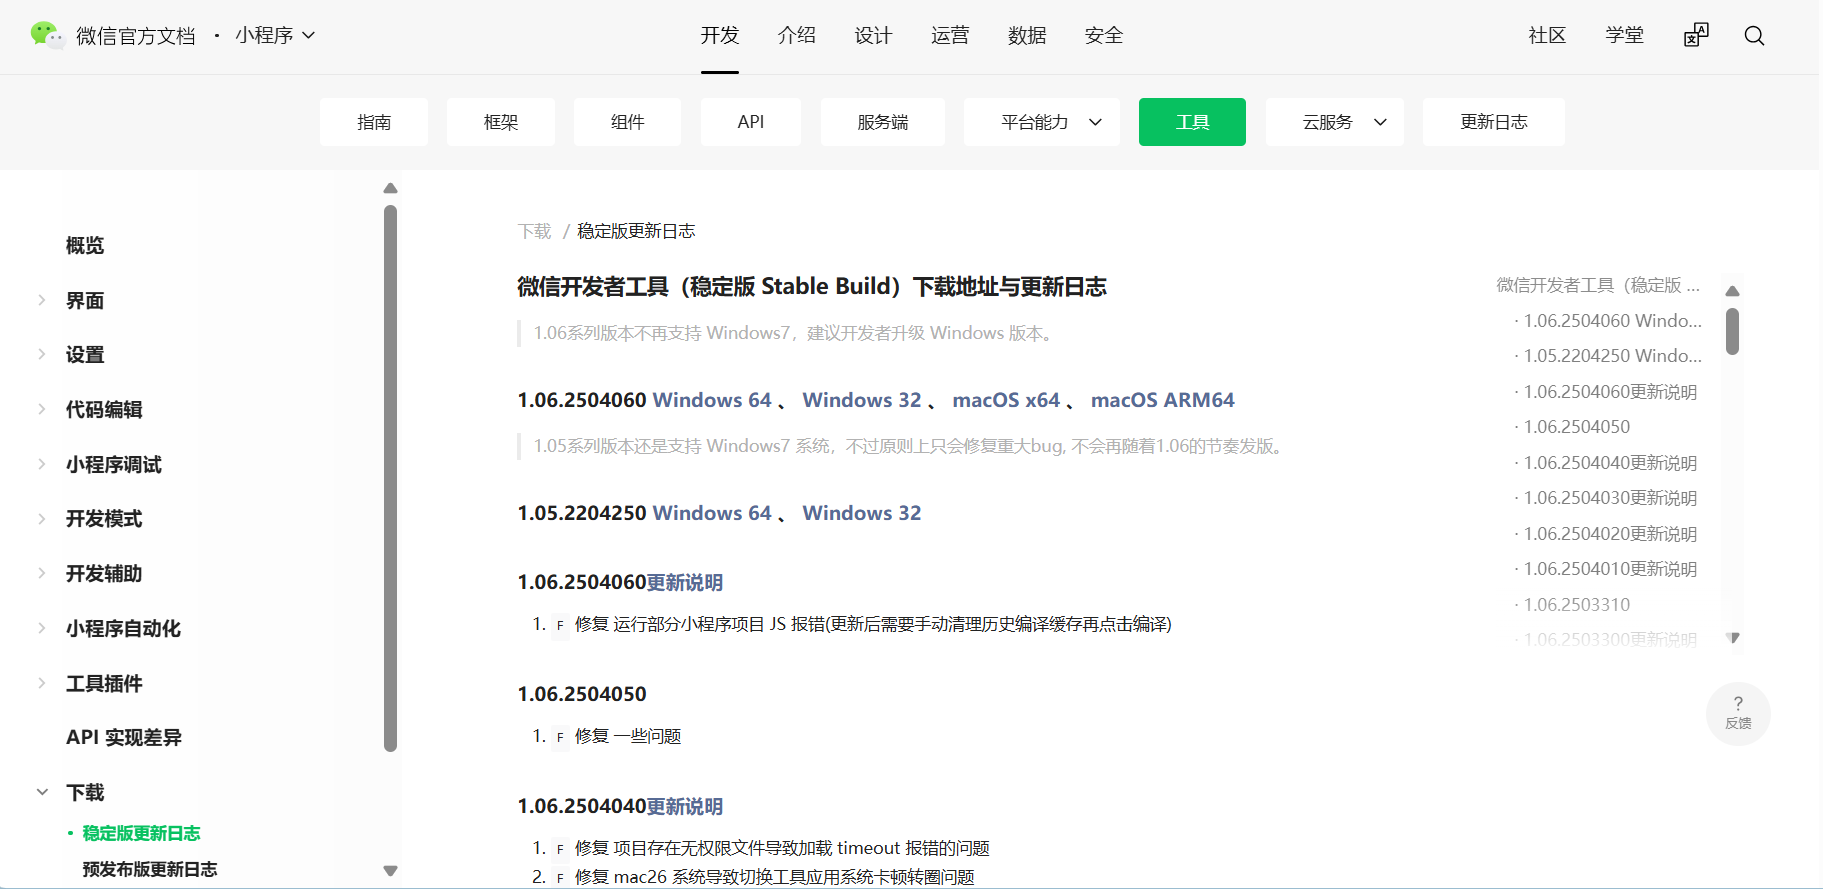The height and width of the screenshot is (889, 1823).
Task: Jump to 1.06.2504040更新说明 in contents
Action: coord(1610,462)
